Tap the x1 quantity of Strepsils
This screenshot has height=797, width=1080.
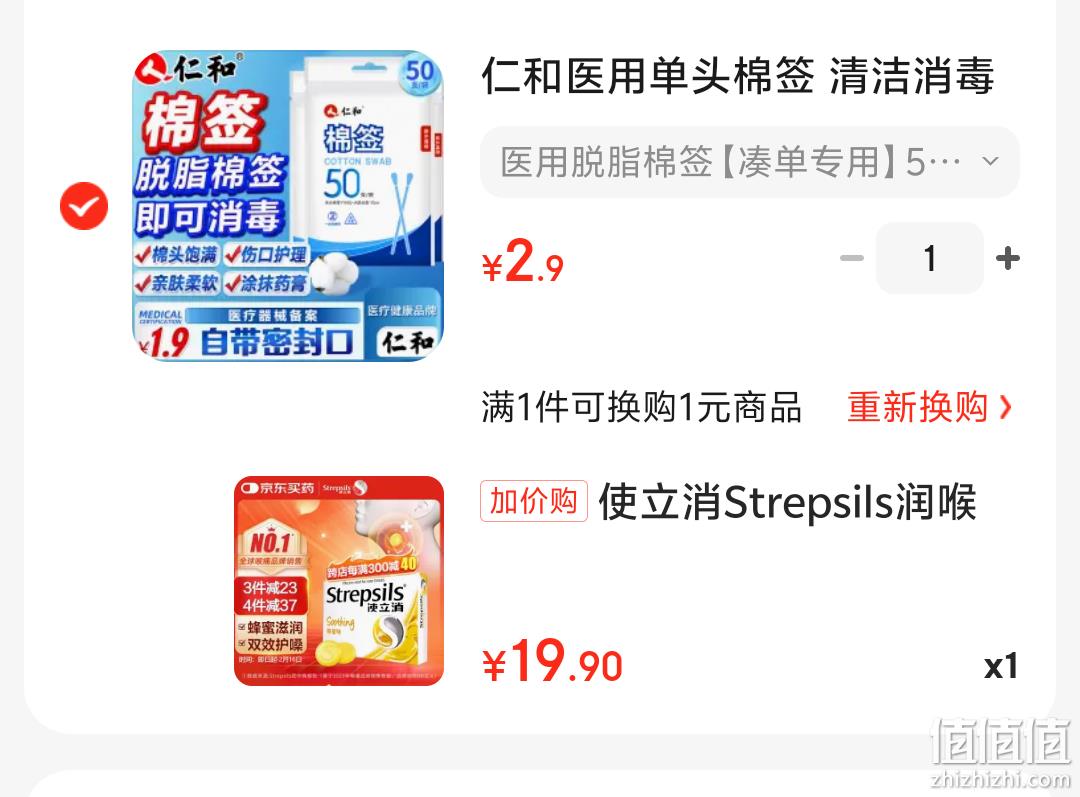pos(1001,666)
